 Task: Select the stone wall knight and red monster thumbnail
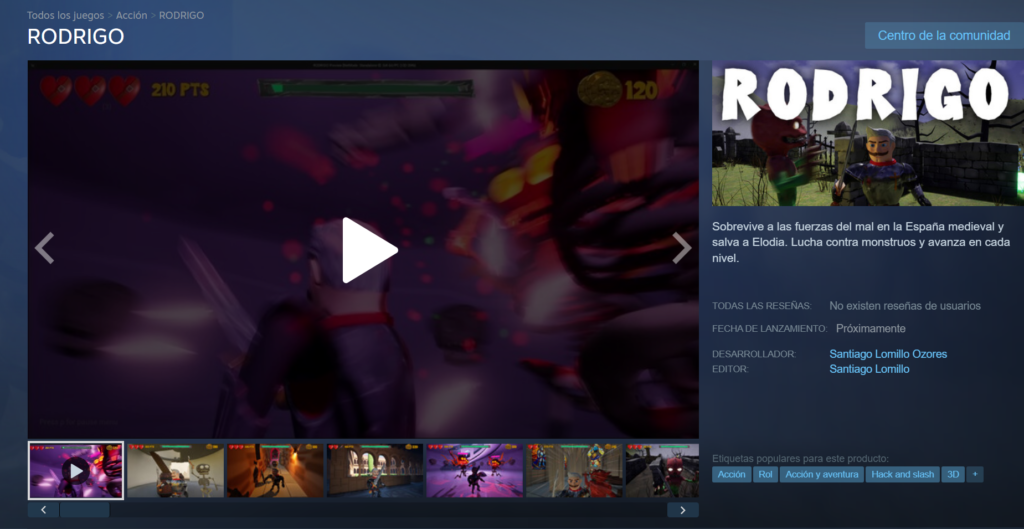tap(575, 470)
